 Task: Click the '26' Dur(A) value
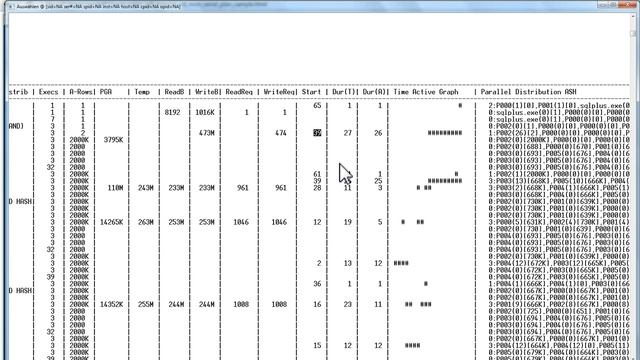tap(378, 133)
